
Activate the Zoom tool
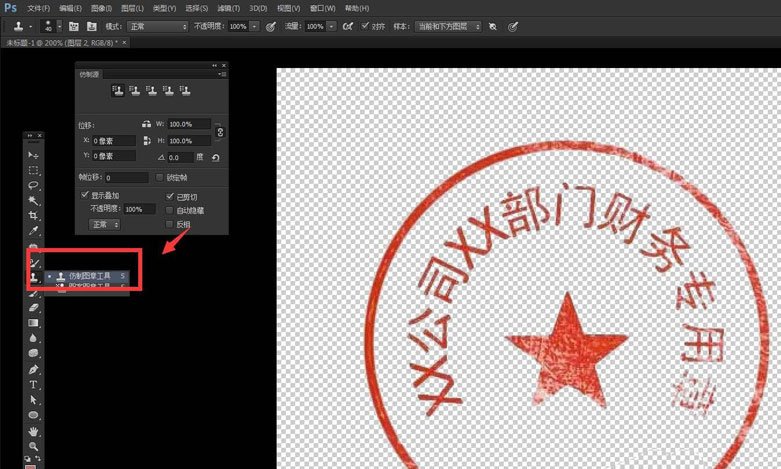[x=33, y=446]
